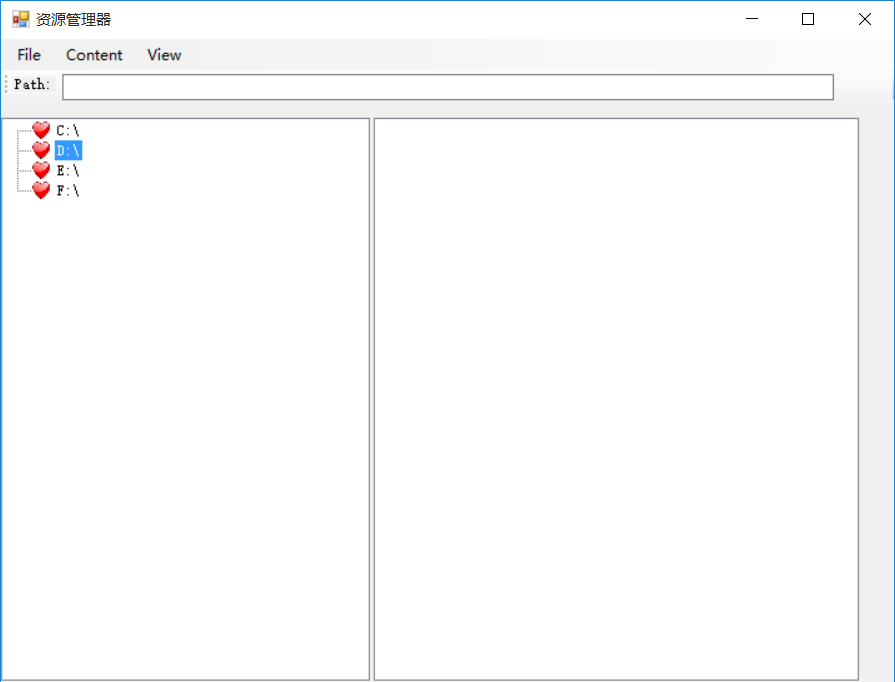
Task: Click the application icon in title bar
Action: (21, 19)
